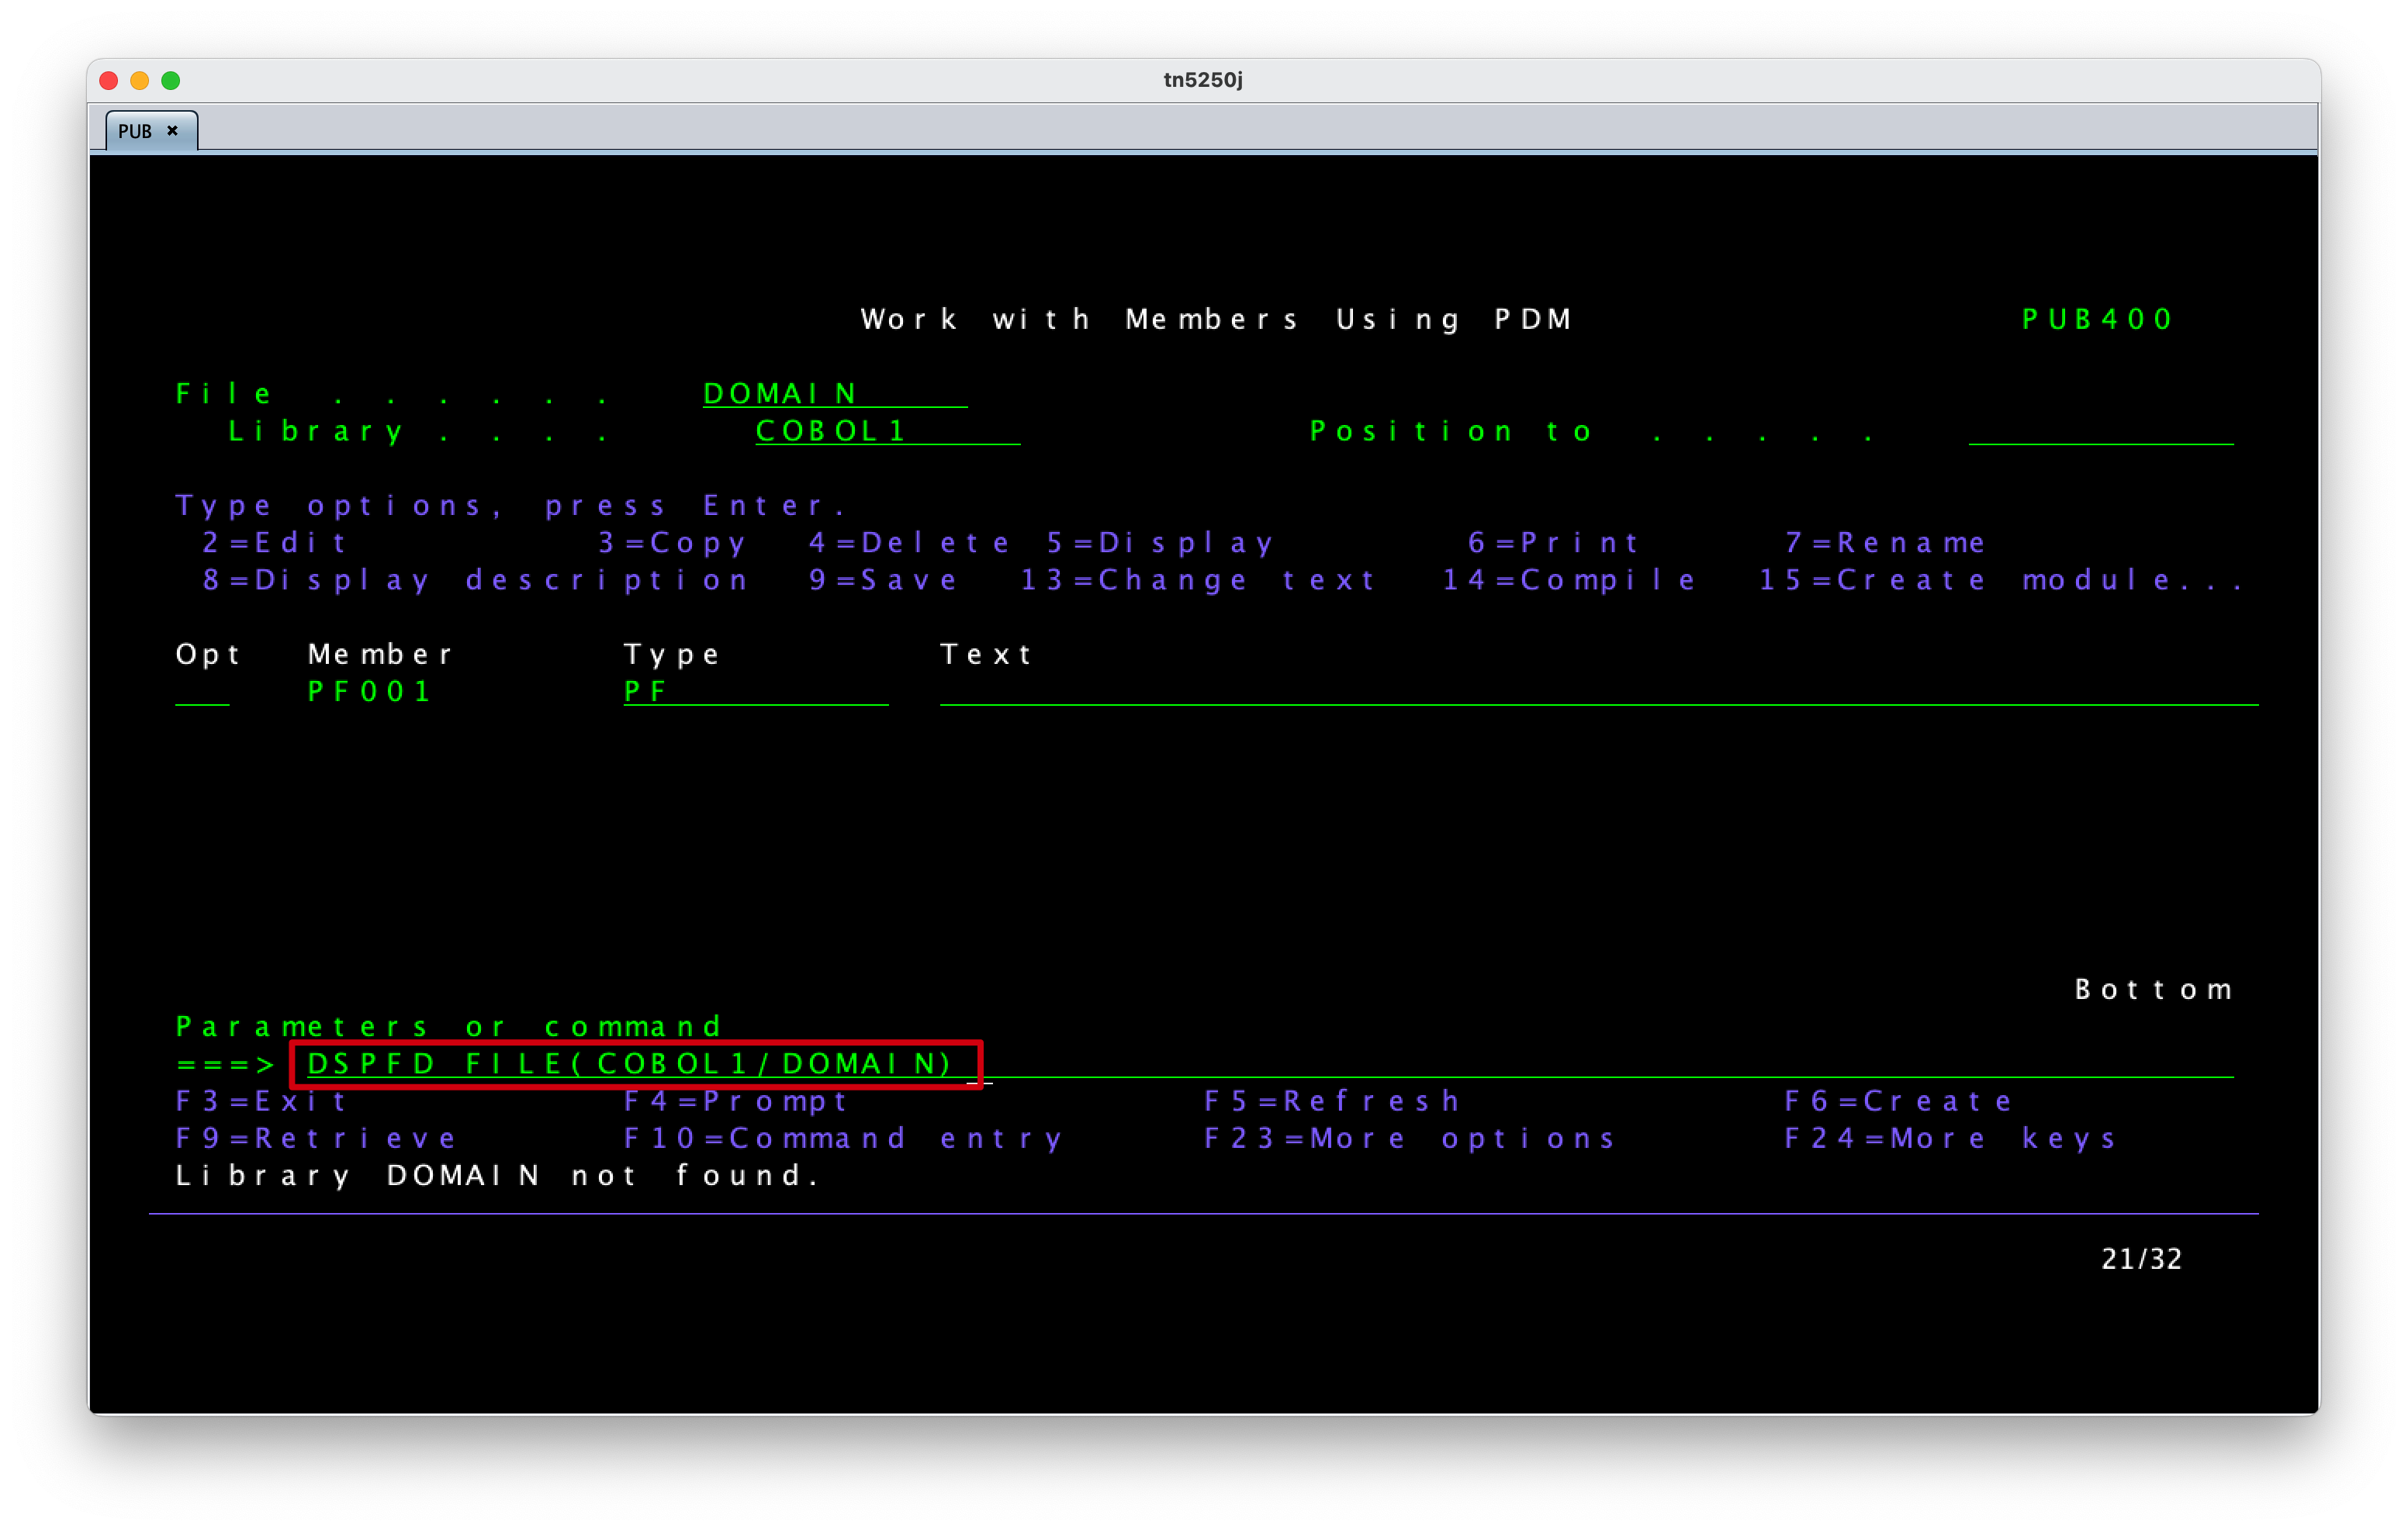Click the File input field containing DOMAIN
Viewport: 2408px width, 1531px height.
834,394
